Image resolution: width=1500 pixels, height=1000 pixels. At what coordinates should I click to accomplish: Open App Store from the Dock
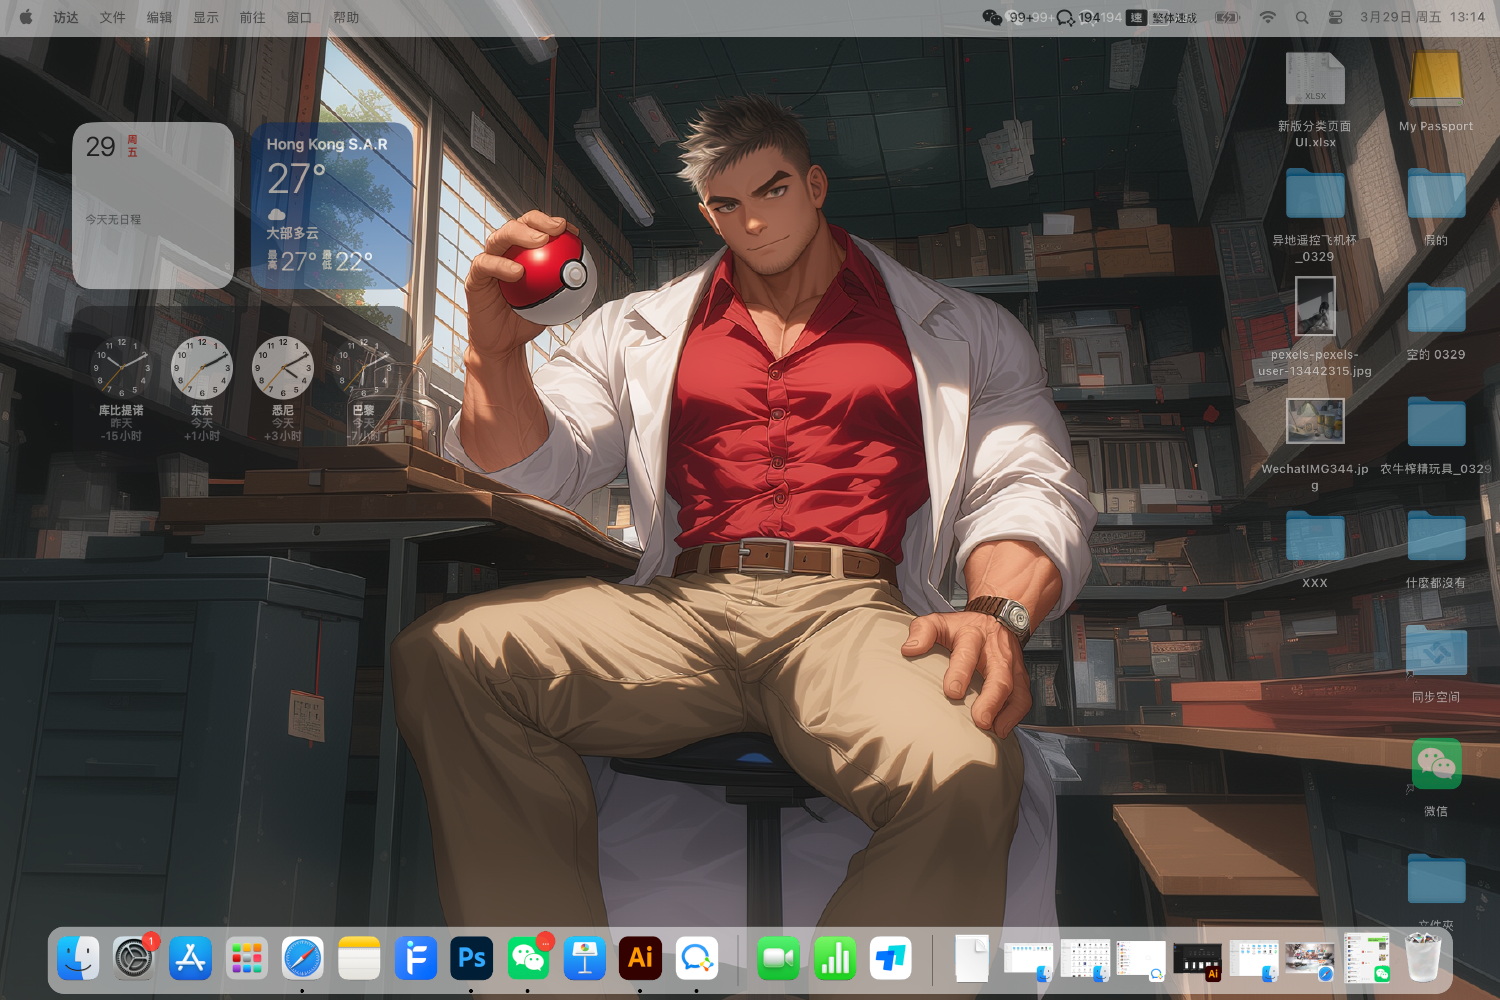(190, 959)
